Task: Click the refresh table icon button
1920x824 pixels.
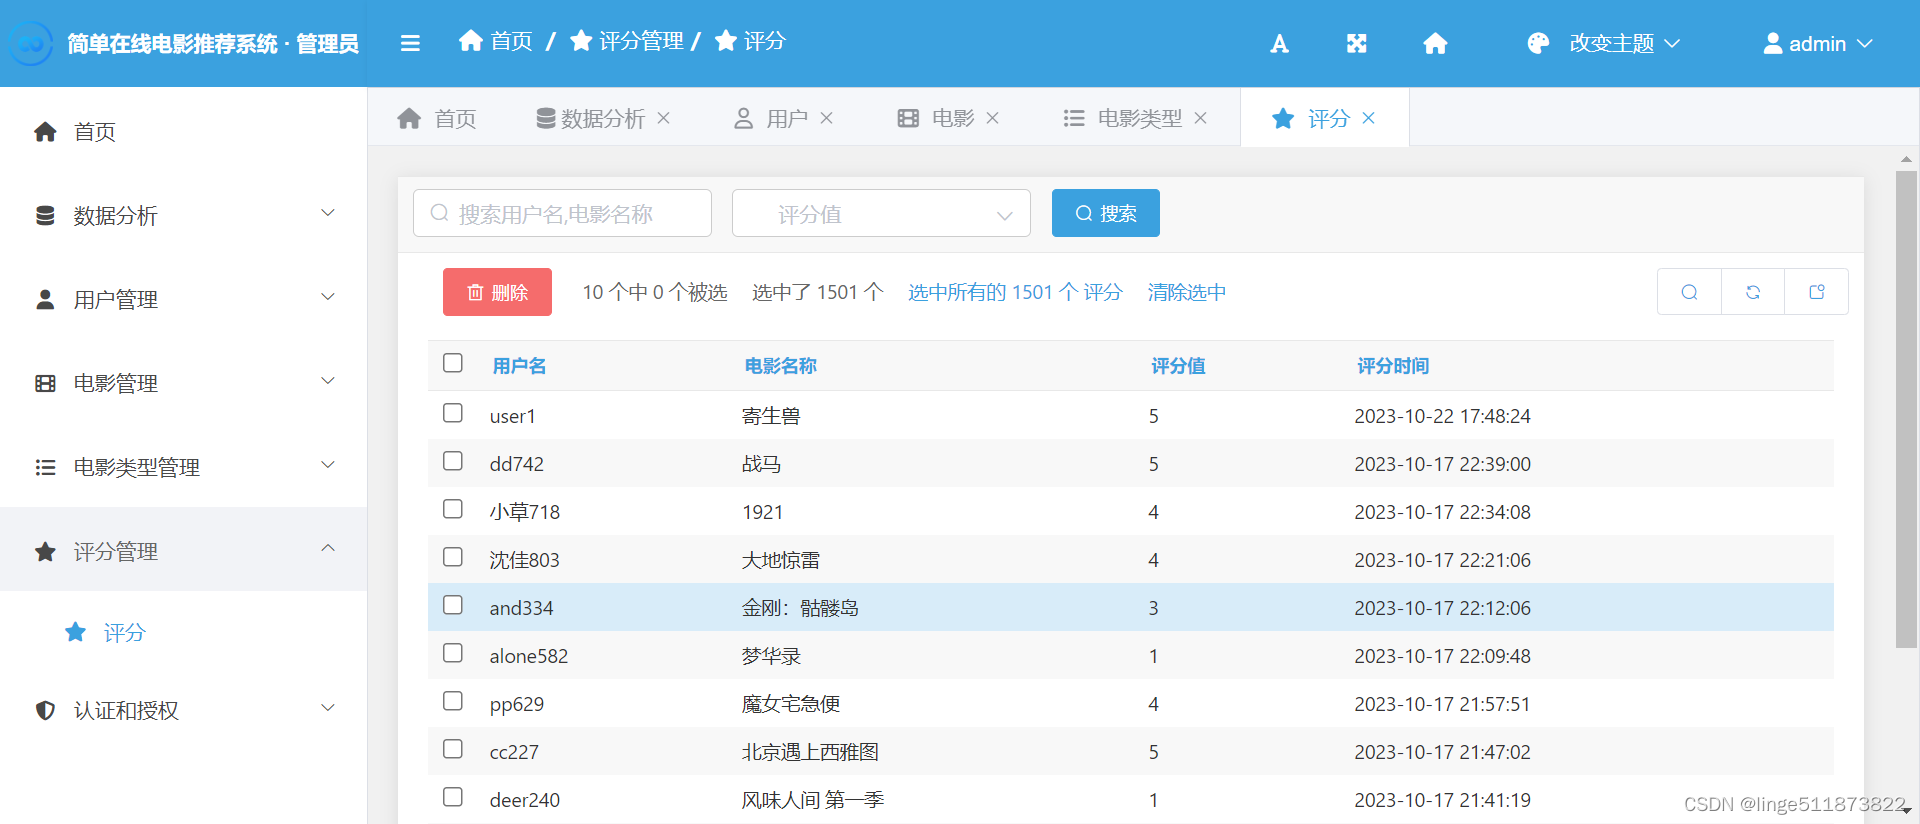Action: coord(1753,292)
